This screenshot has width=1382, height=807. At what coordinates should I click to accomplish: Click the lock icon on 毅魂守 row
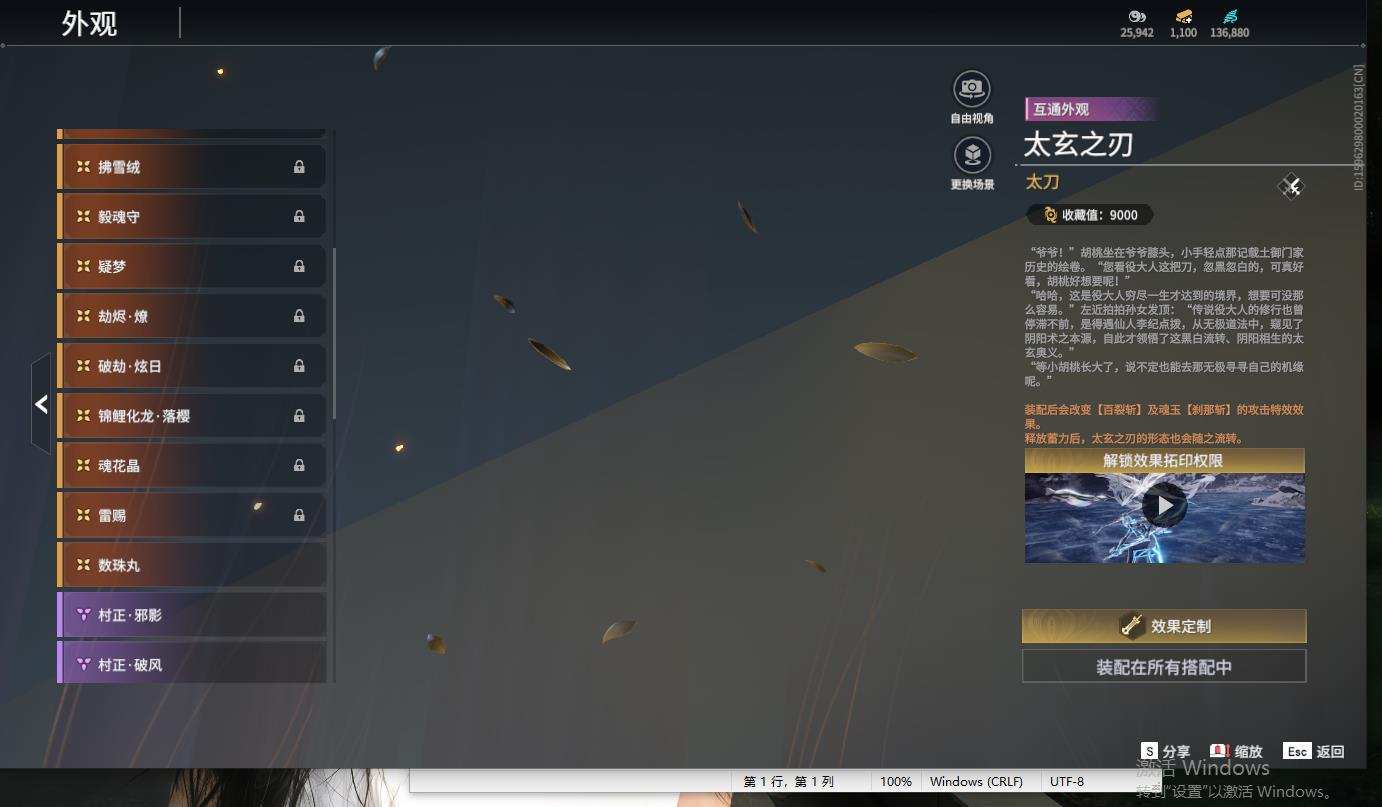[x=299, y=216]
